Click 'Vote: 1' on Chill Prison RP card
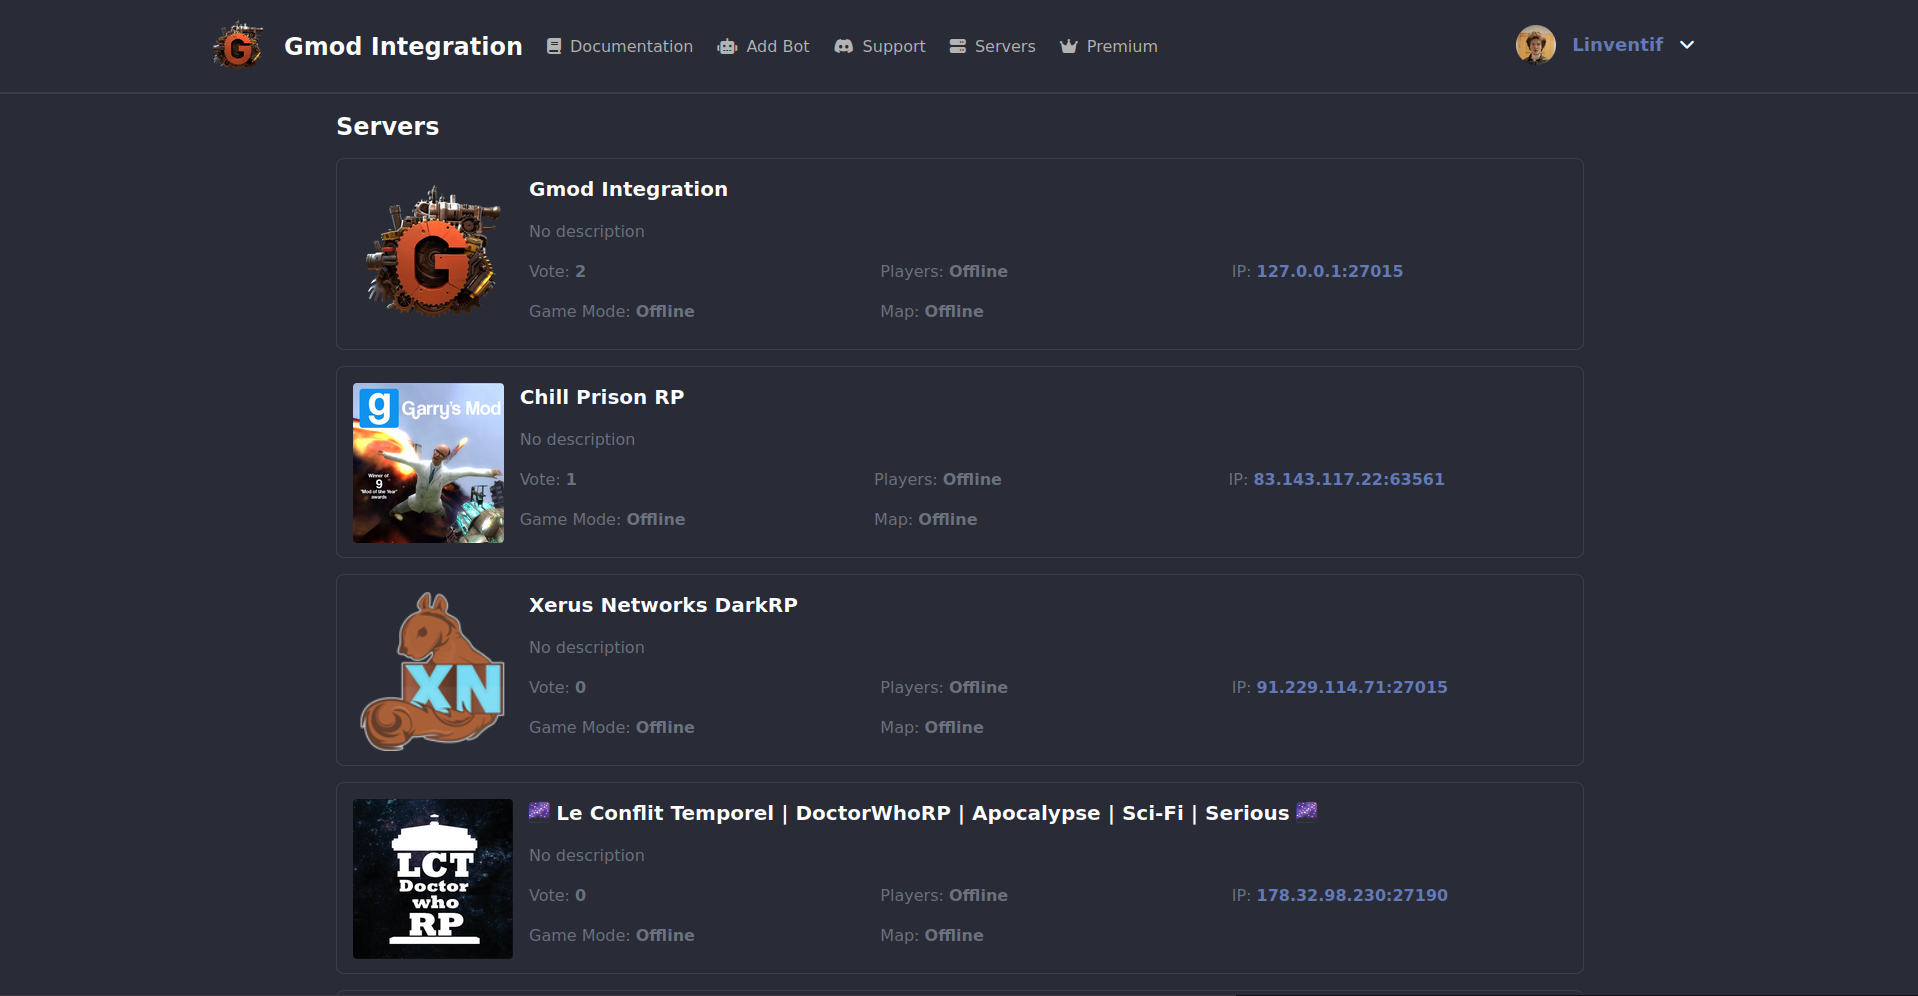Image resolution: width=1918 pixels, height=996 pixels. click(548, 479)
